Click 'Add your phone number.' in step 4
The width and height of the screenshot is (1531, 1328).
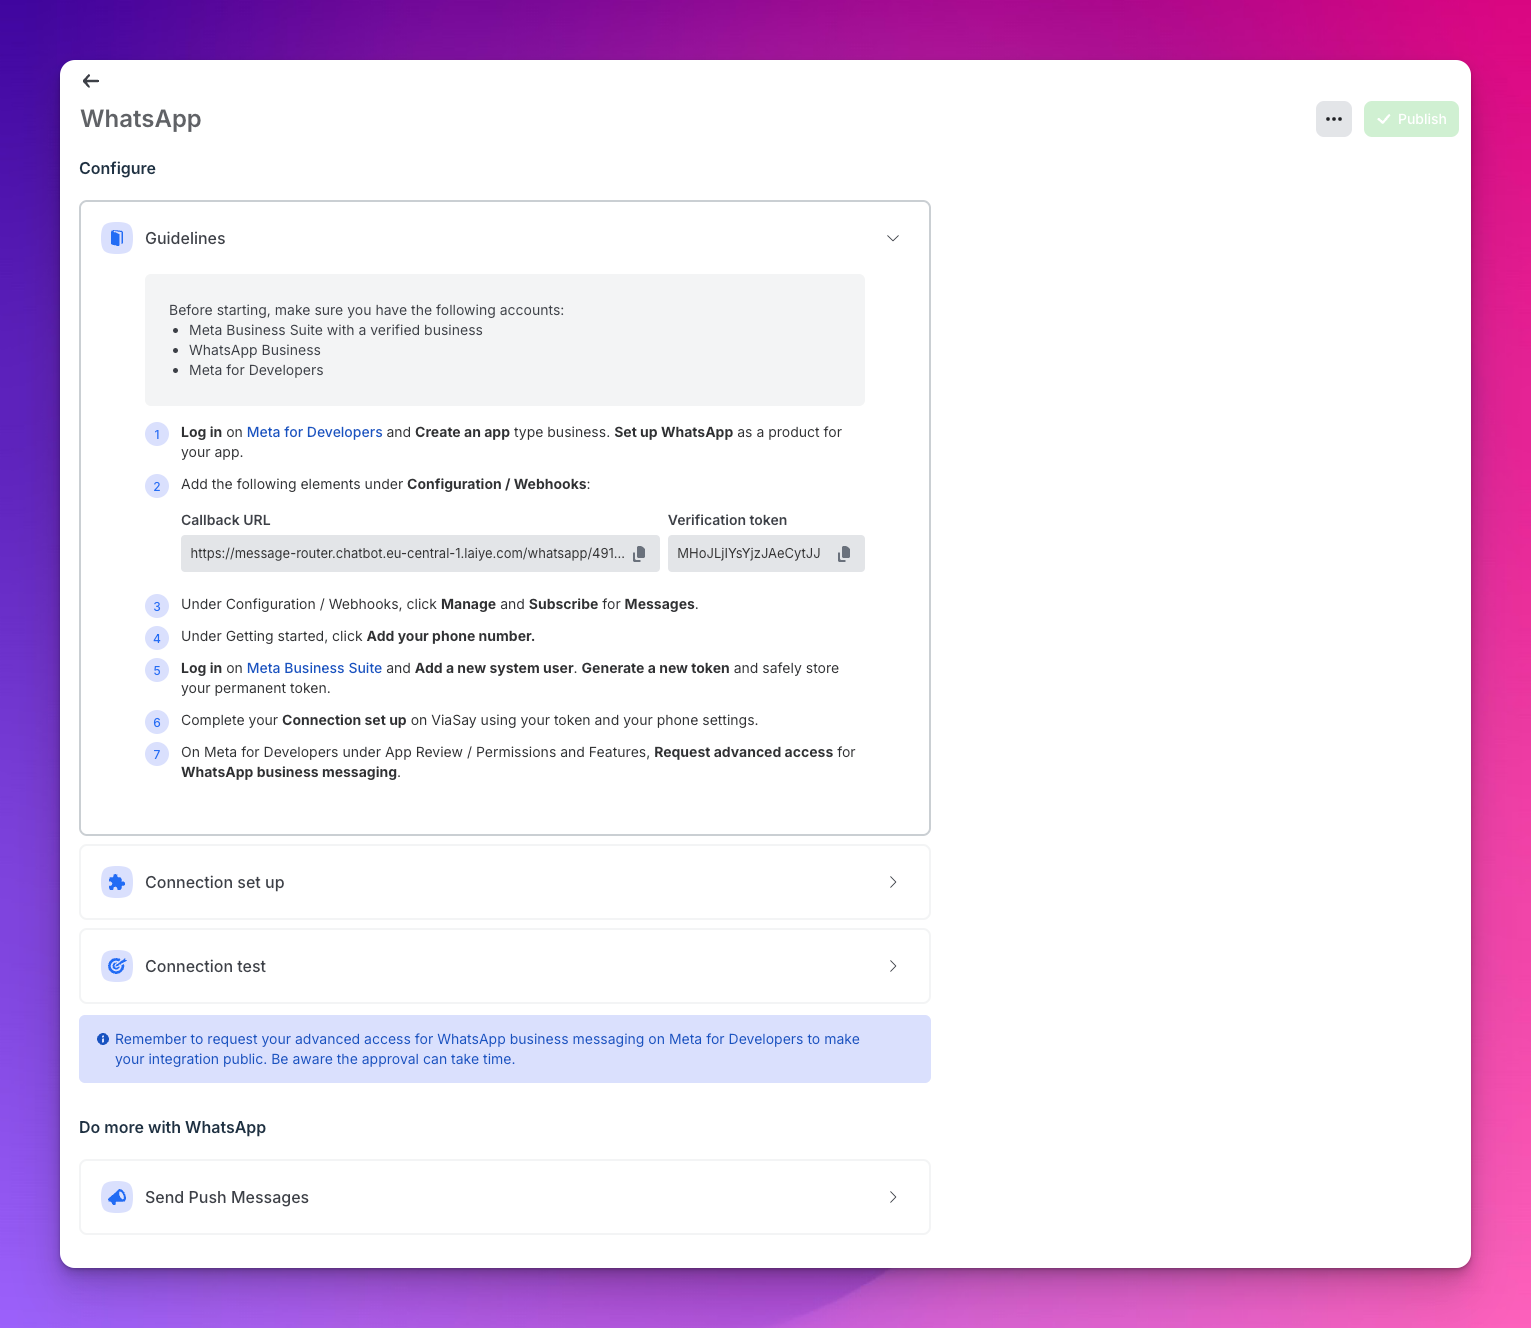pos(451,636)
